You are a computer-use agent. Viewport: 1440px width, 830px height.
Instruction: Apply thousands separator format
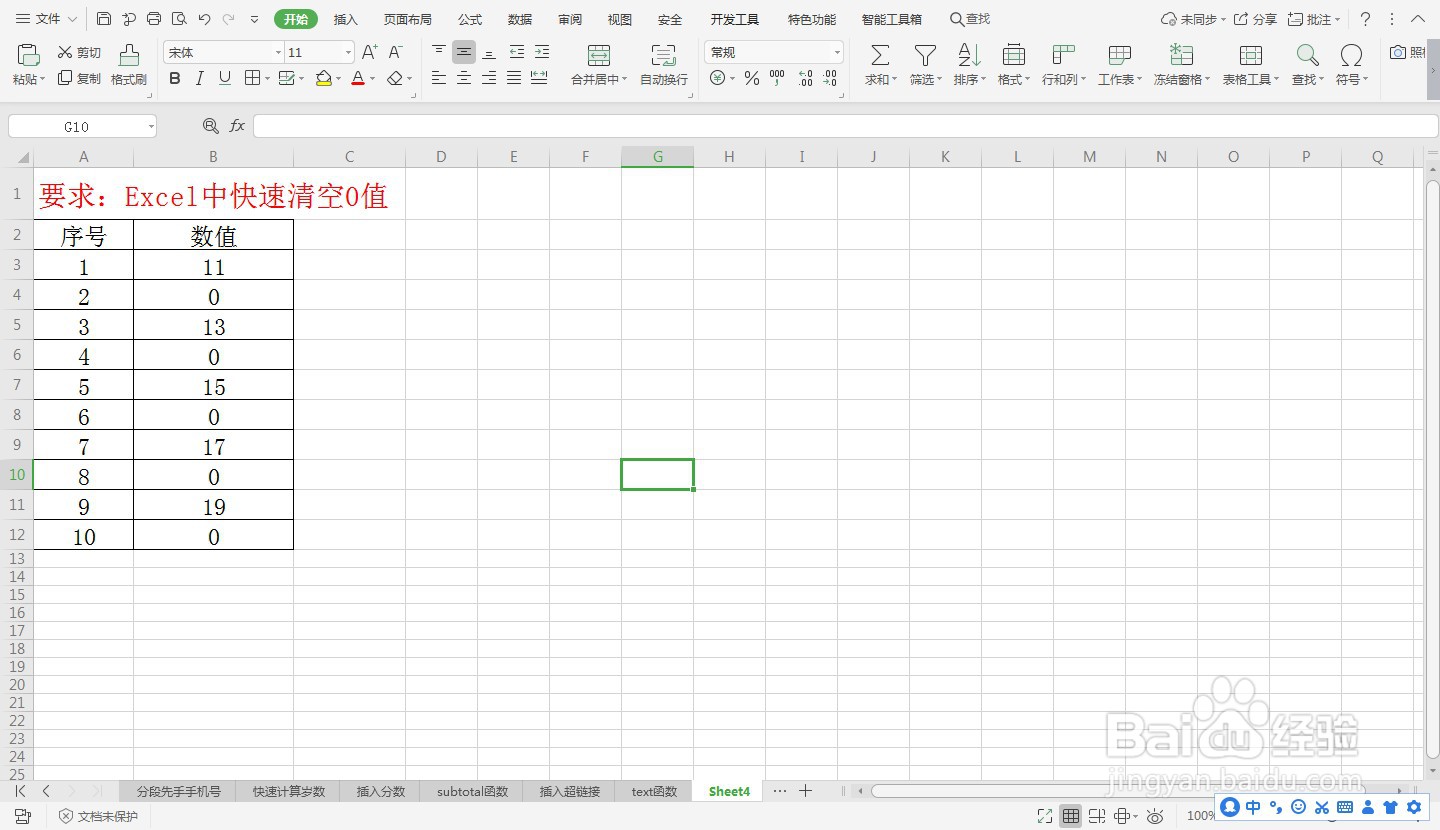tap(777, 78)
